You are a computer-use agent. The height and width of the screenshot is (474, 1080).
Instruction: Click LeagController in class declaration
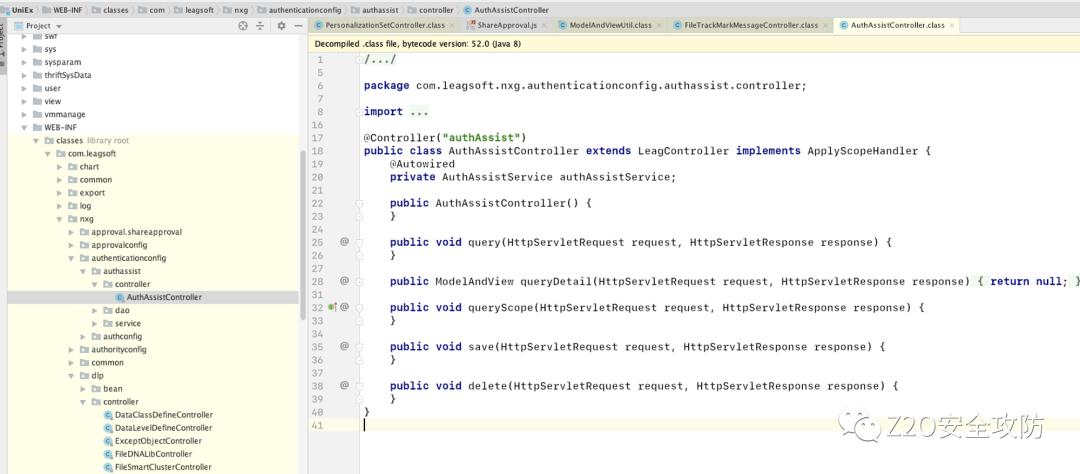point(684,151)
